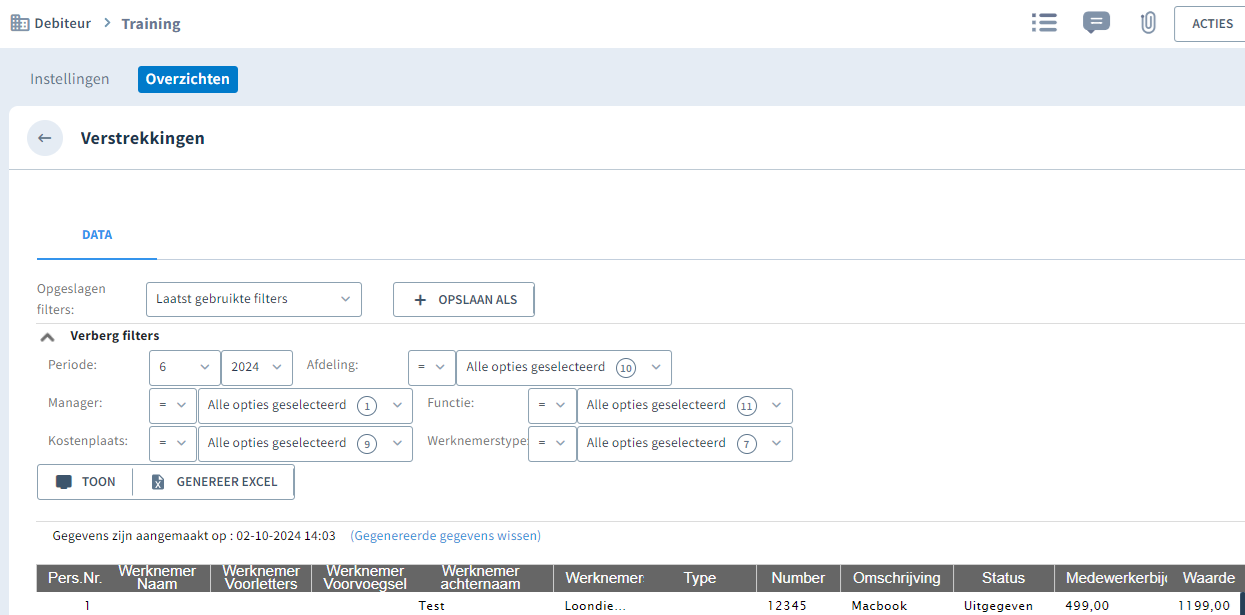Open the Kostenplaats operator dropdown

click(173, 443)
